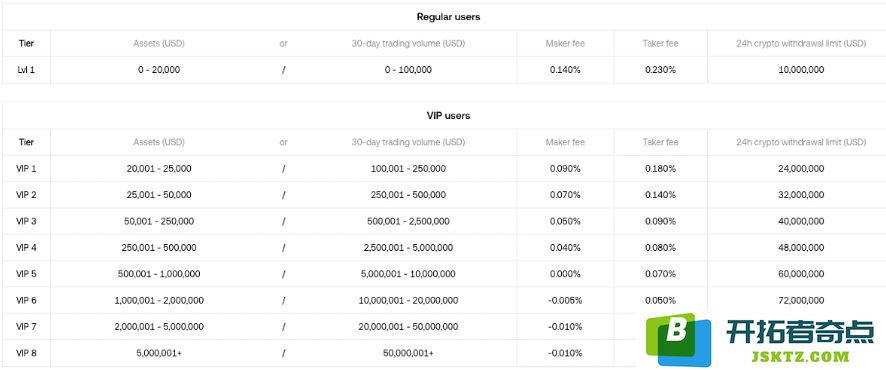Screen dimensions: 886x370
Task: Click the Regular users table heading
Action: pyautogui.click(x=448, y=17)
